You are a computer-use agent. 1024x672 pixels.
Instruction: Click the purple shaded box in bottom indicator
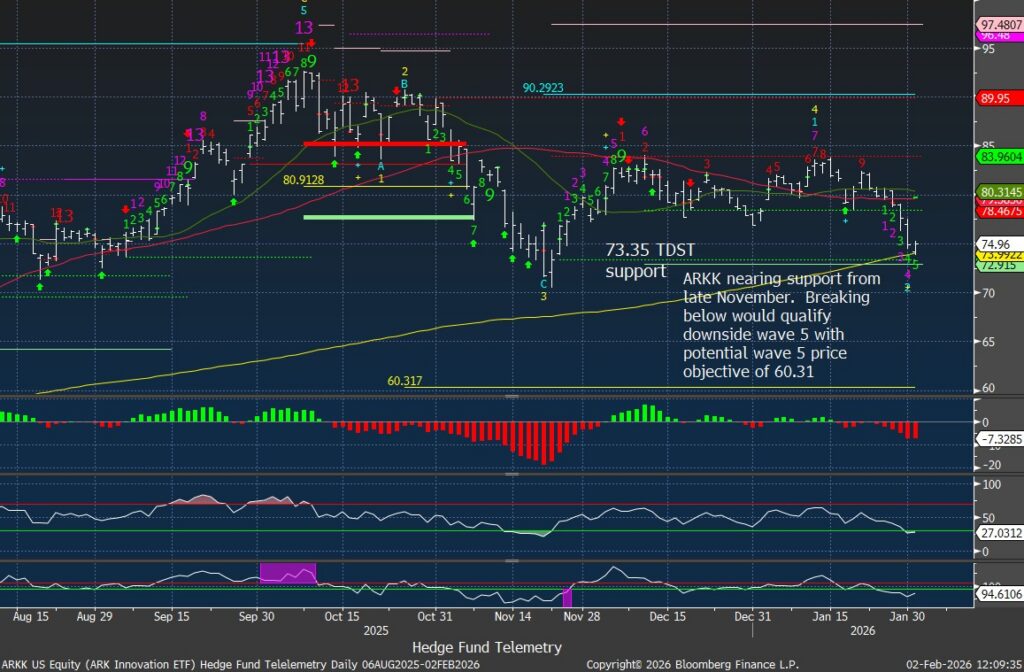point(287,572)
